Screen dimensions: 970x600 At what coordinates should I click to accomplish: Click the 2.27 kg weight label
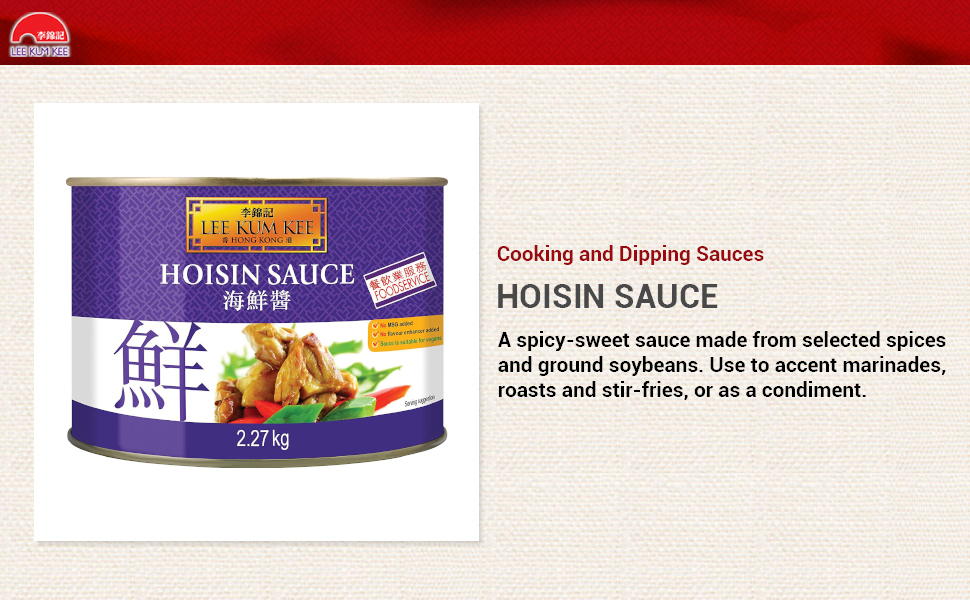[x=262, y=439]
